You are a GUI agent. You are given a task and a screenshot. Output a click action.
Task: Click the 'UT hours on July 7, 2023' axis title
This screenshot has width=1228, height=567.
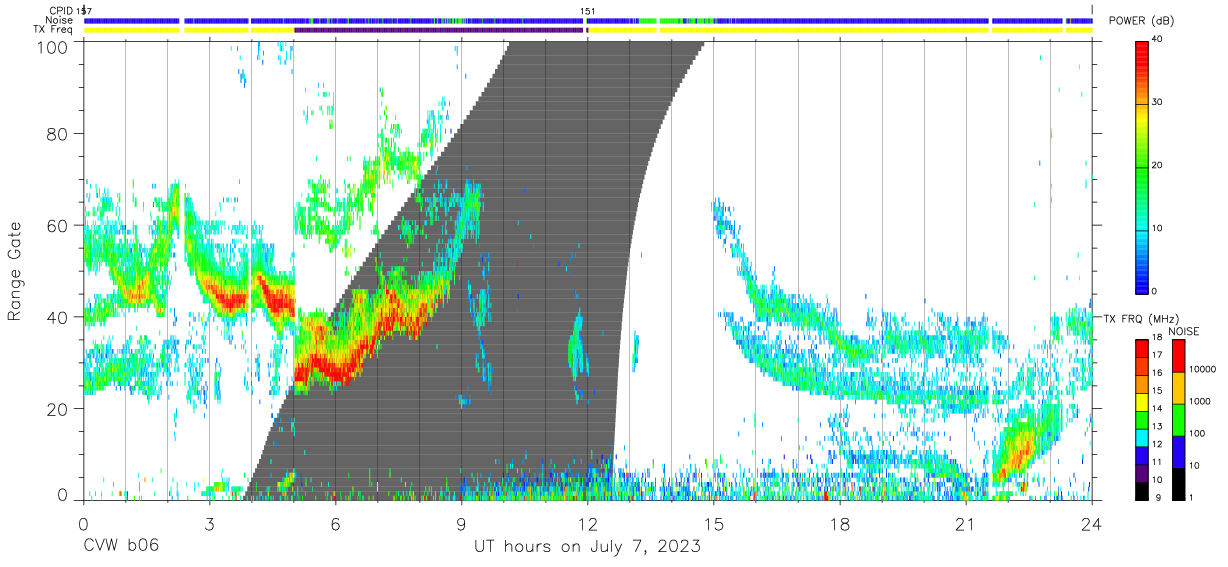click(x=587, y=547)
